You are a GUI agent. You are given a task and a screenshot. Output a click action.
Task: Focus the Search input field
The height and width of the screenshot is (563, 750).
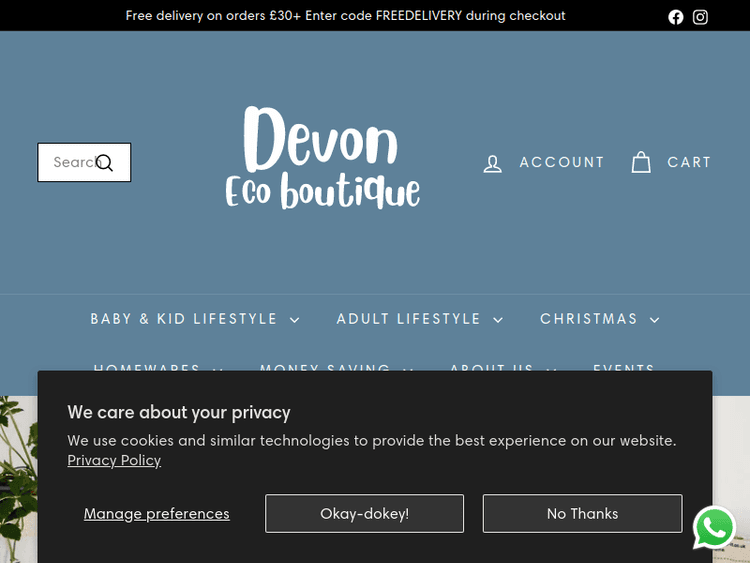(x=84, y=162)
